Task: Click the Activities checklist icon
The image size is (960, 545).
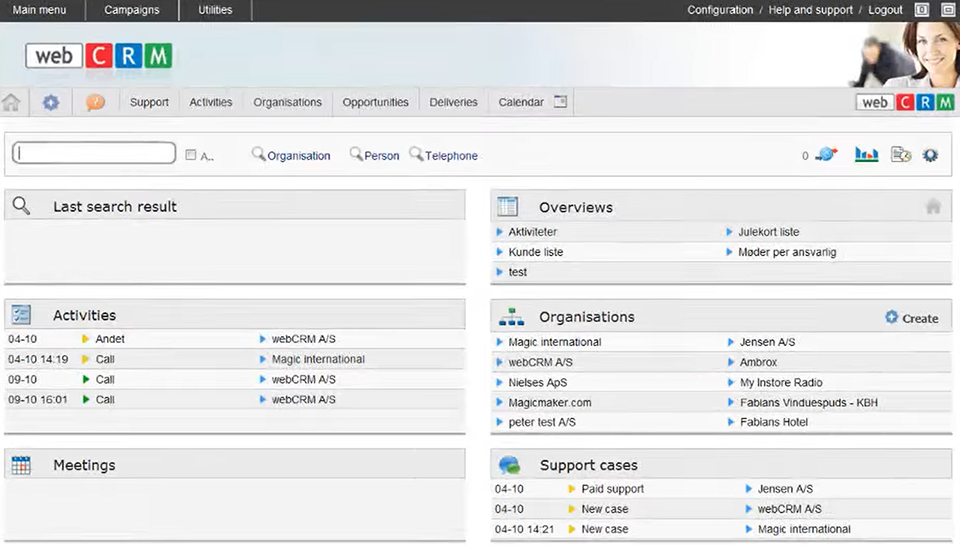Action: click(x=21, y=315)
